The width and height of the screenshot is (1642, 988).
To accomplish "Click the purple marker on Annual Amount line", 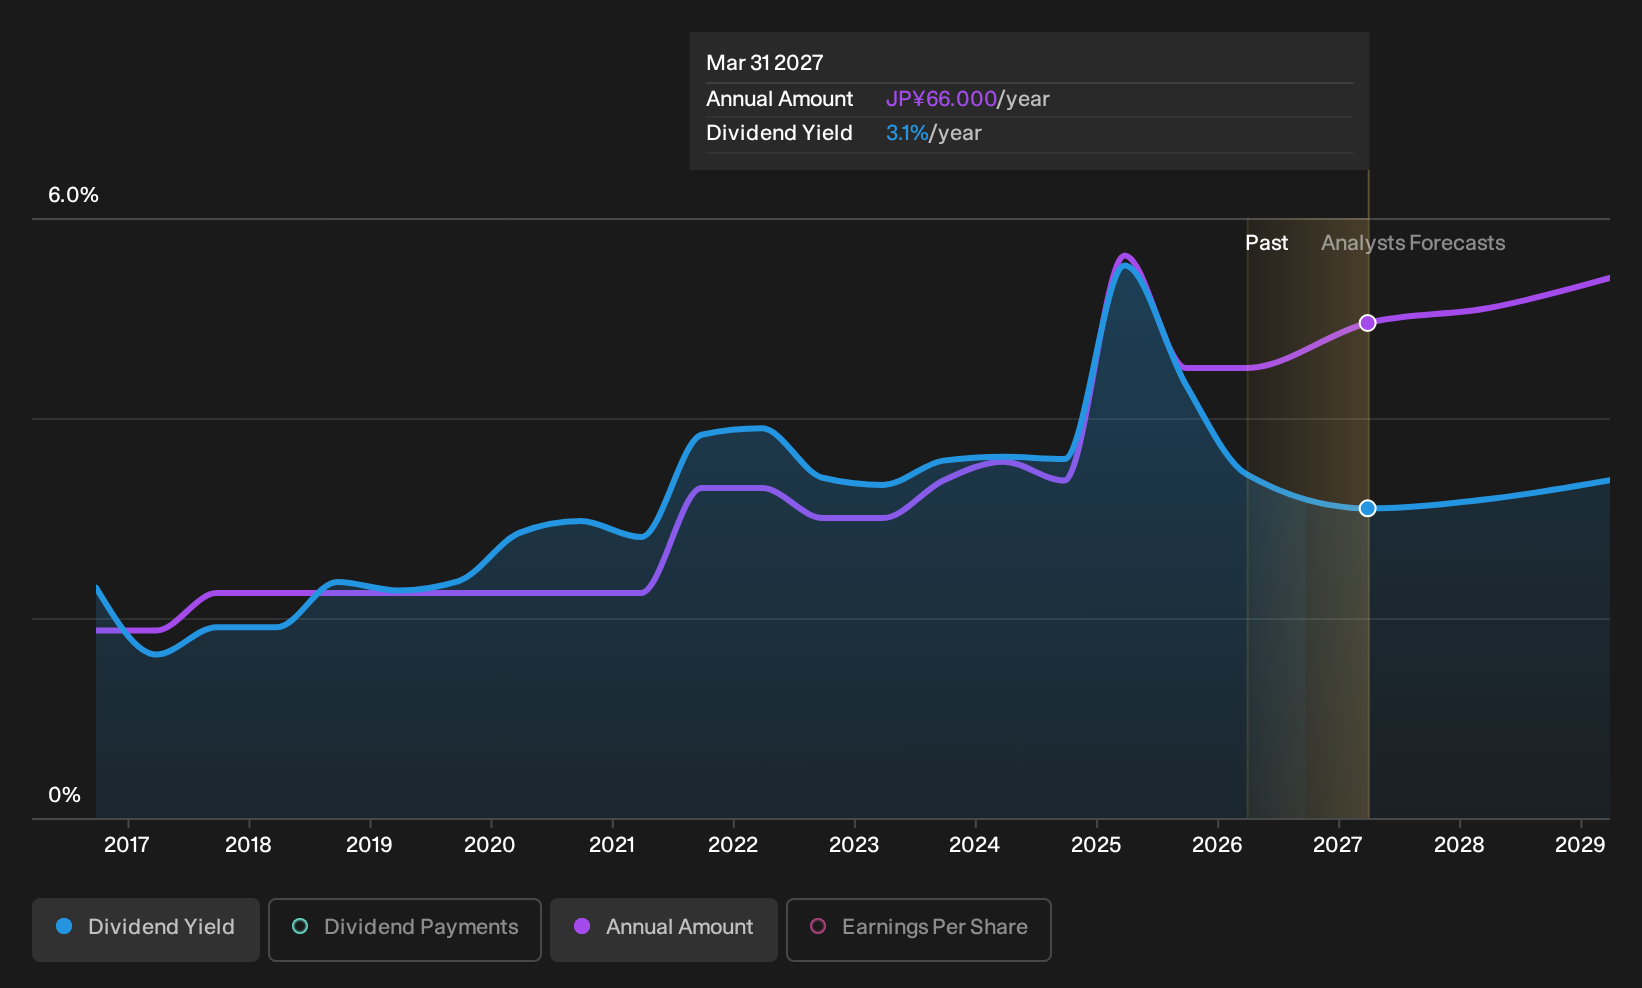I will [1368, 323].
